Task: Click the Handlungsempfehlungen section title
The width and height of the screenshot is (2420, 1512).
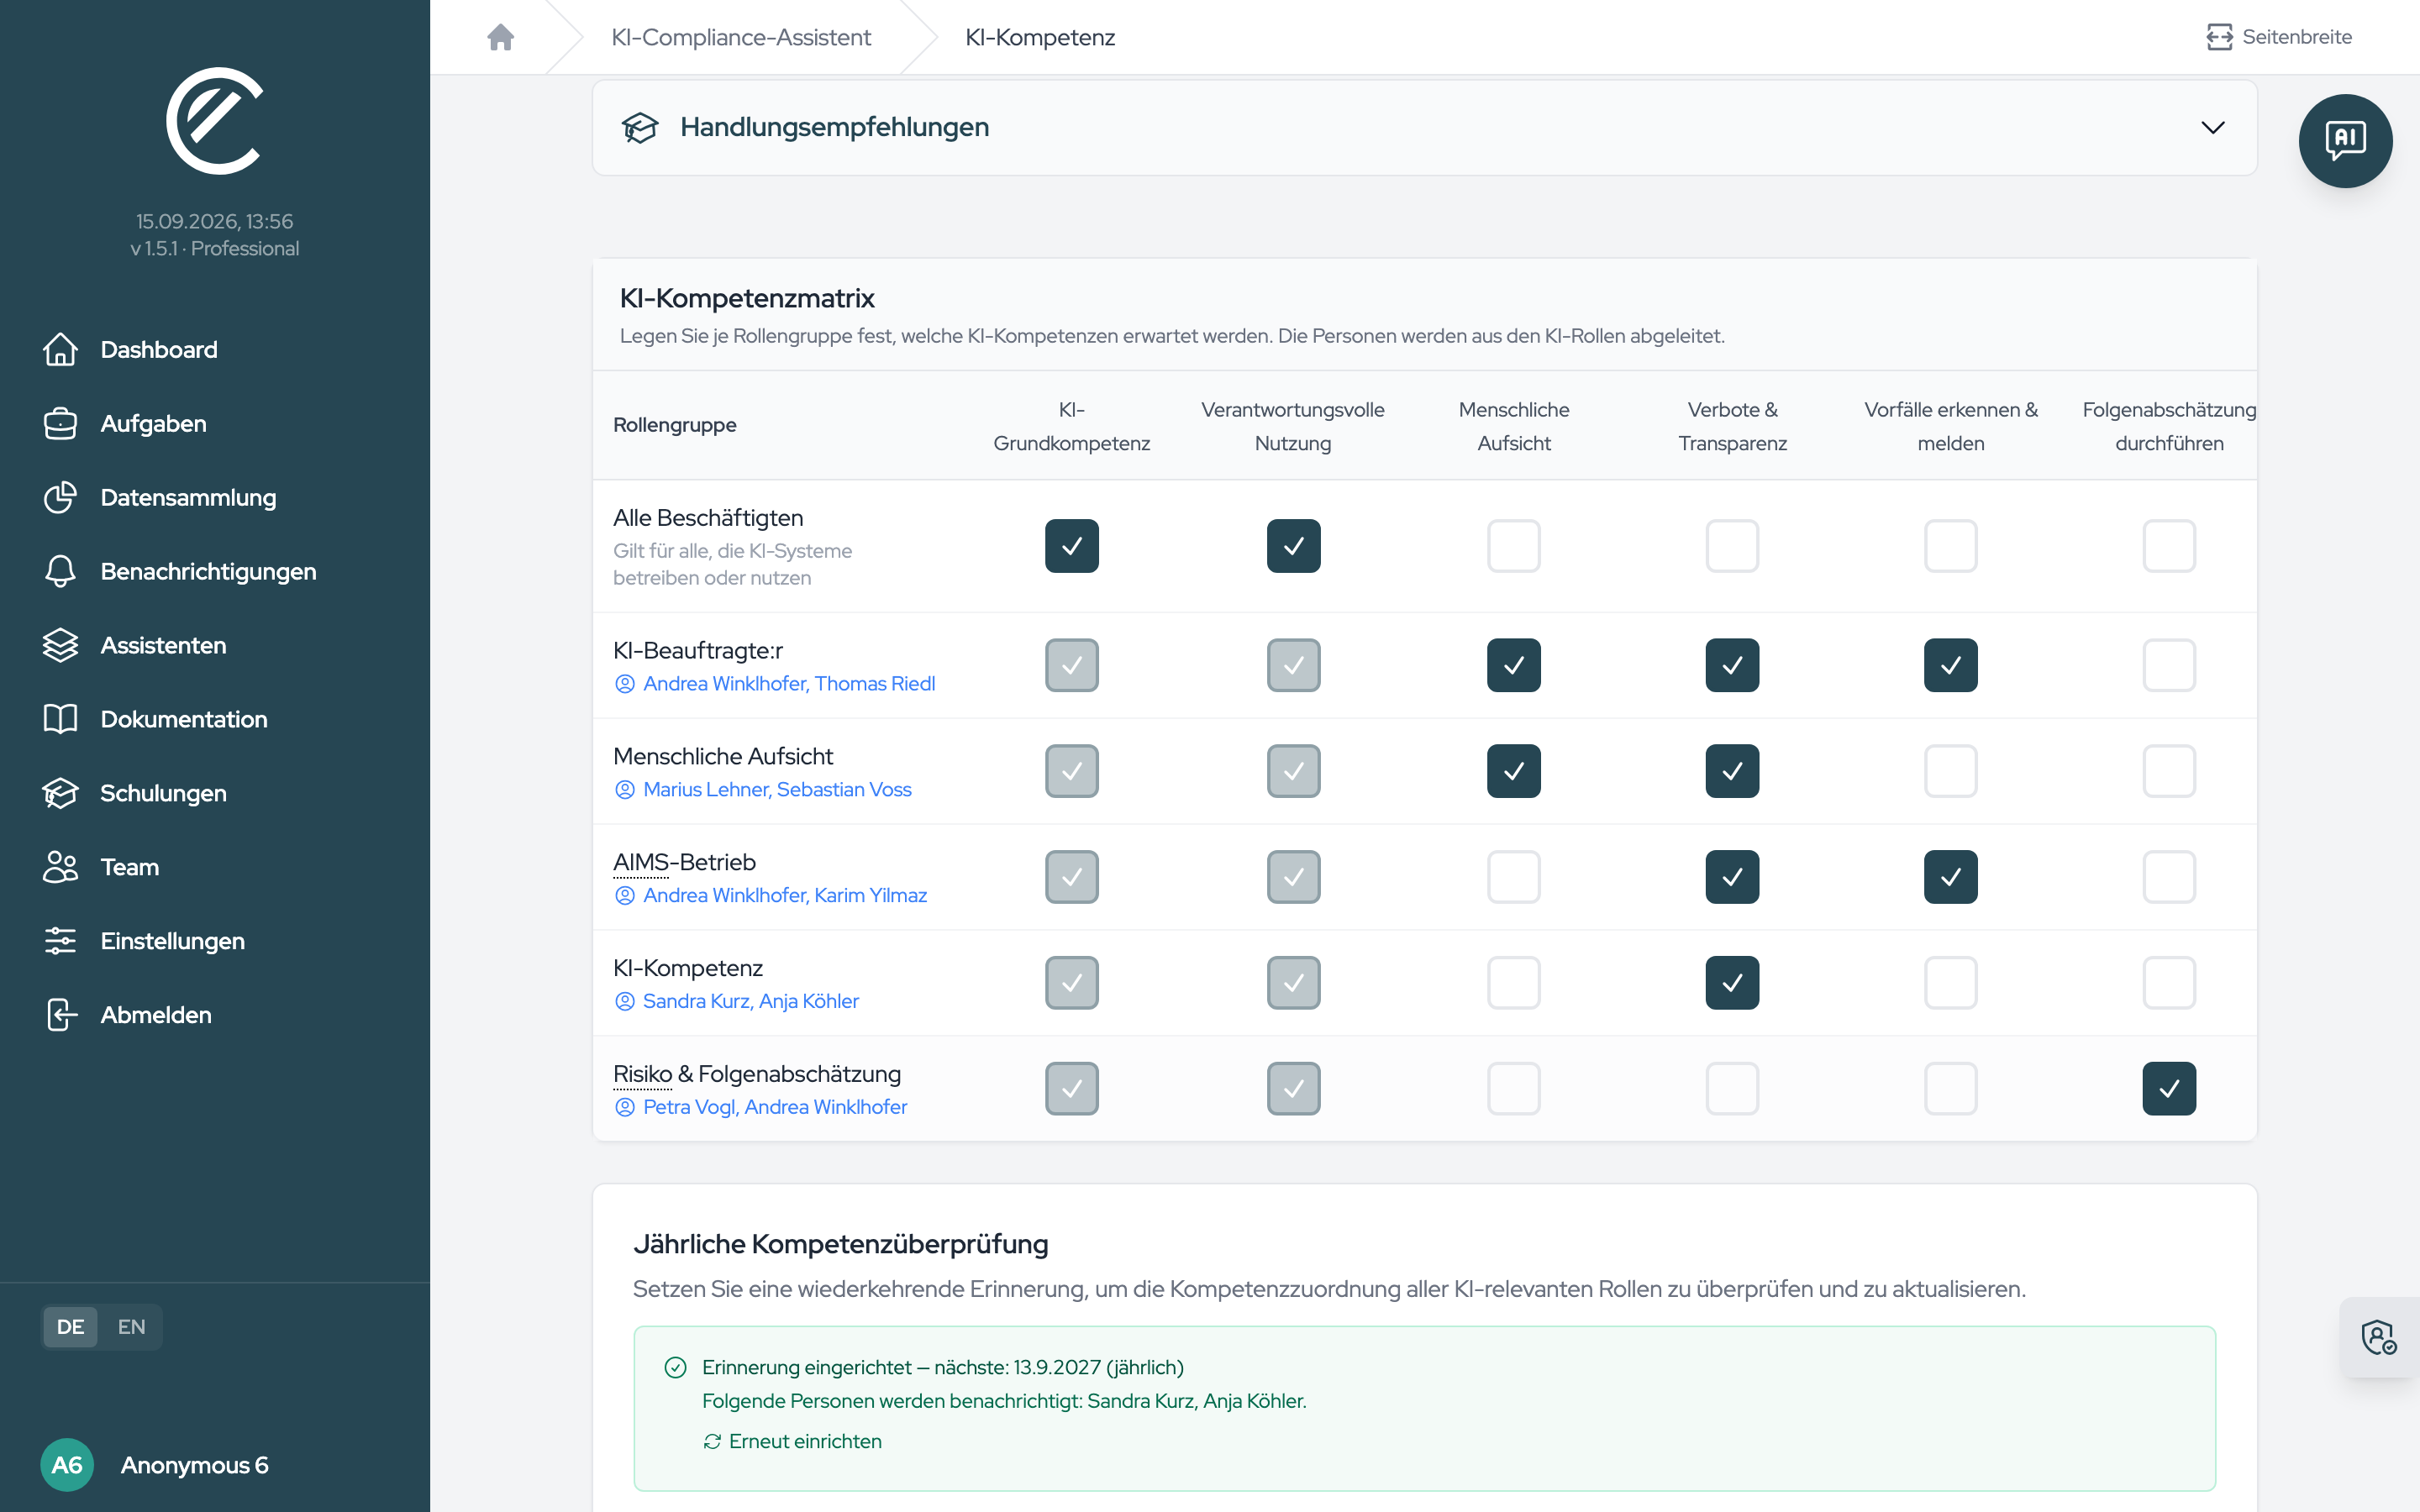Action: coord(834,127)
